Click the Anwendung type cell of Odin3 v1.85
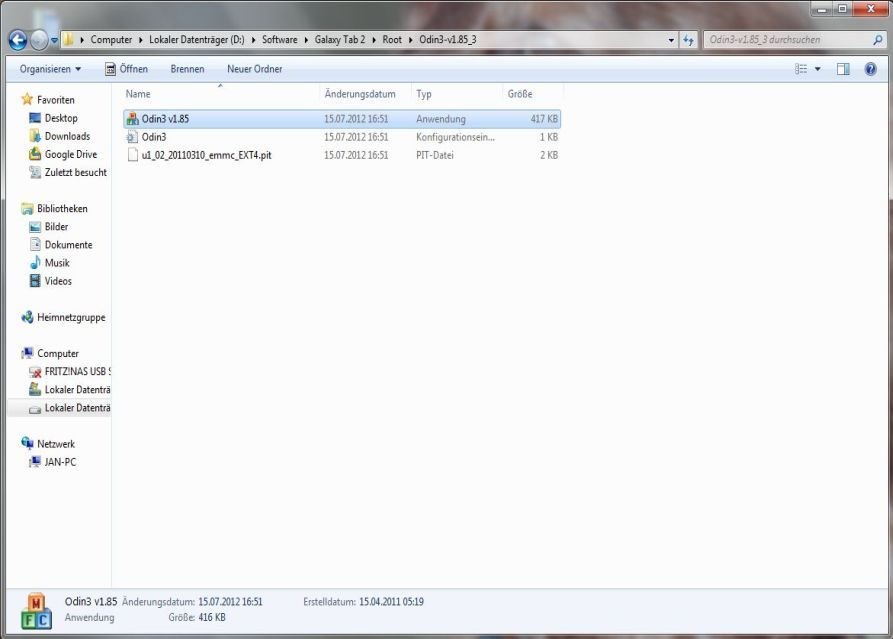Image resolution: width=893 pixels, height=639 pixels. pos(441,119)
